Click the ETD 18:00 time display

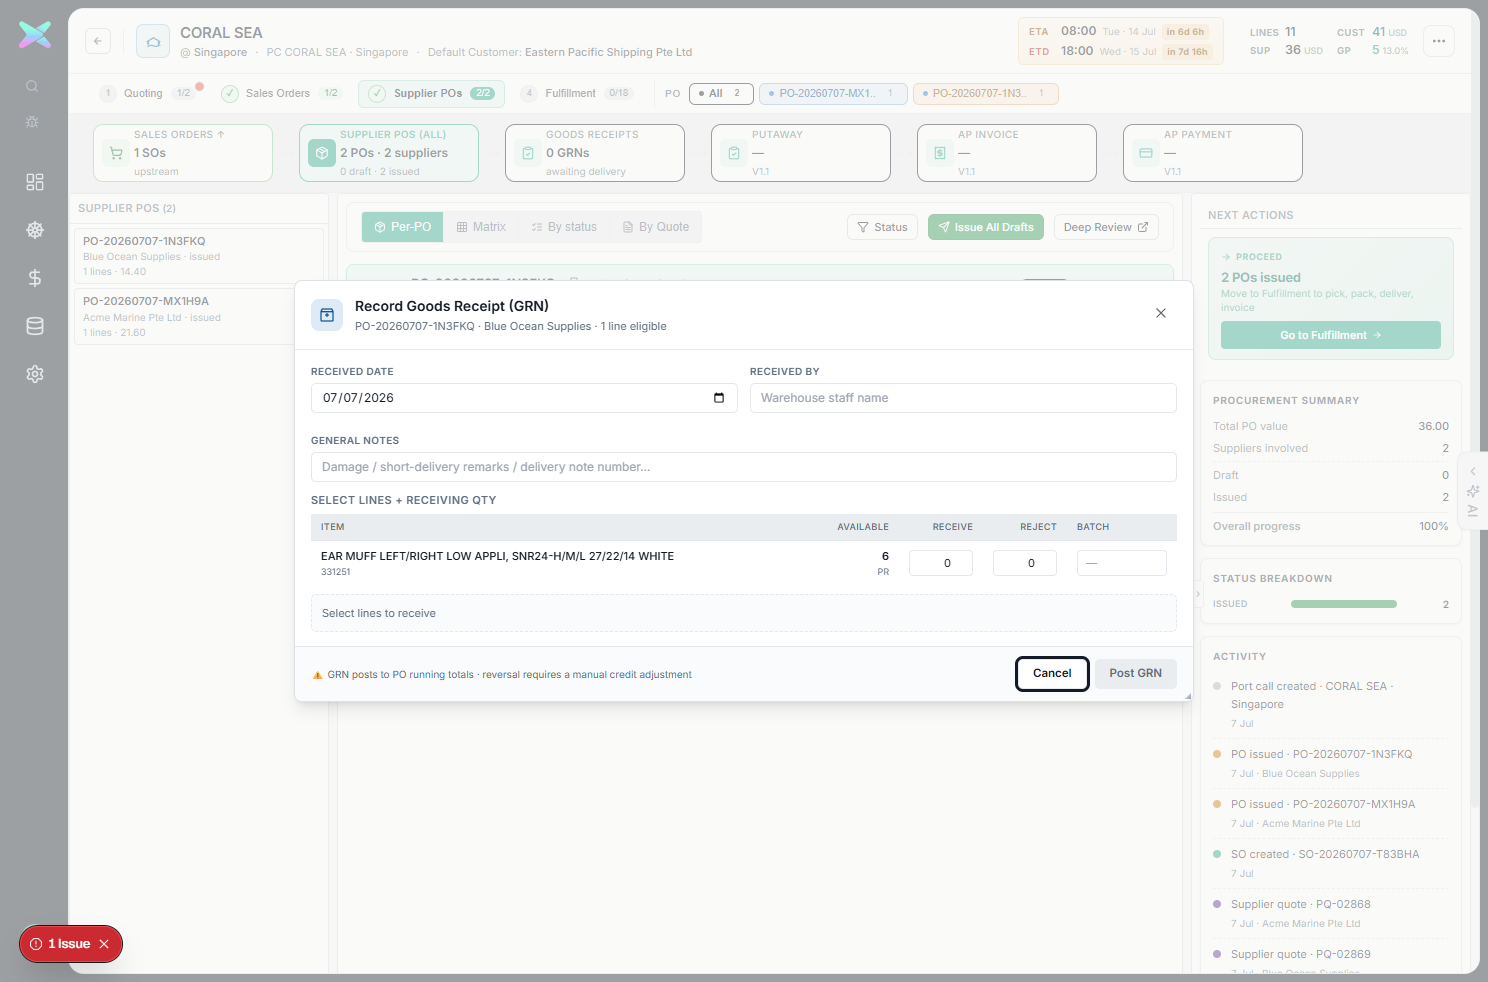pos(1076,51)
